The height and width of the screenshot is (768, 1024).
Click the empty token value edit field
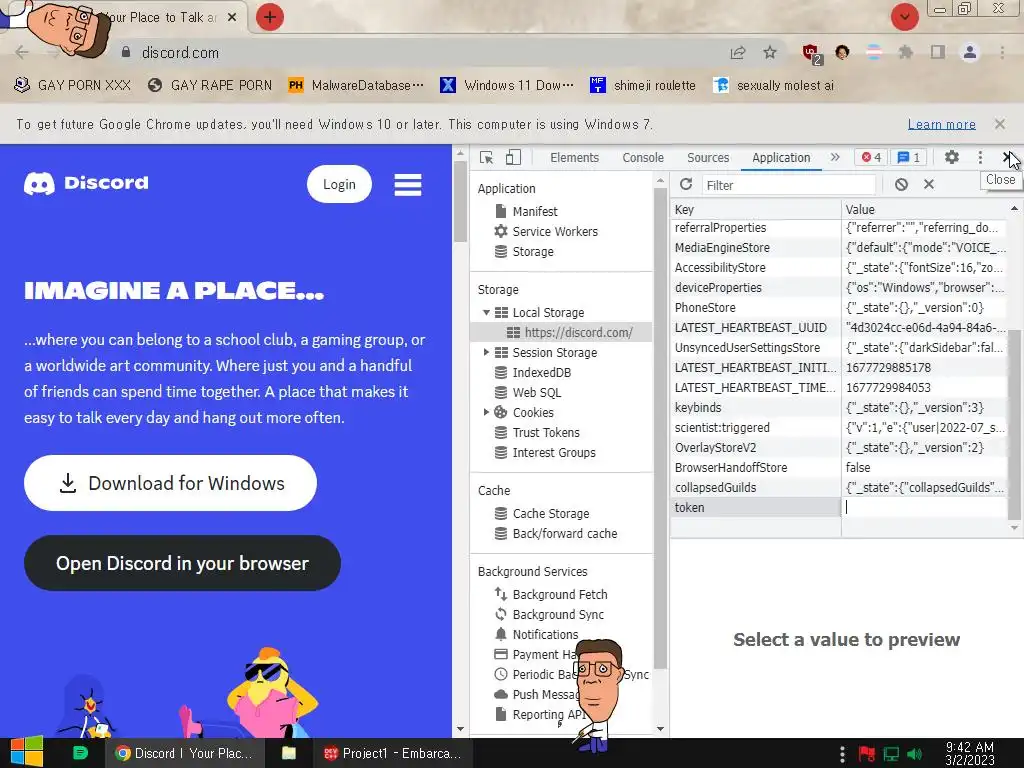924,507
